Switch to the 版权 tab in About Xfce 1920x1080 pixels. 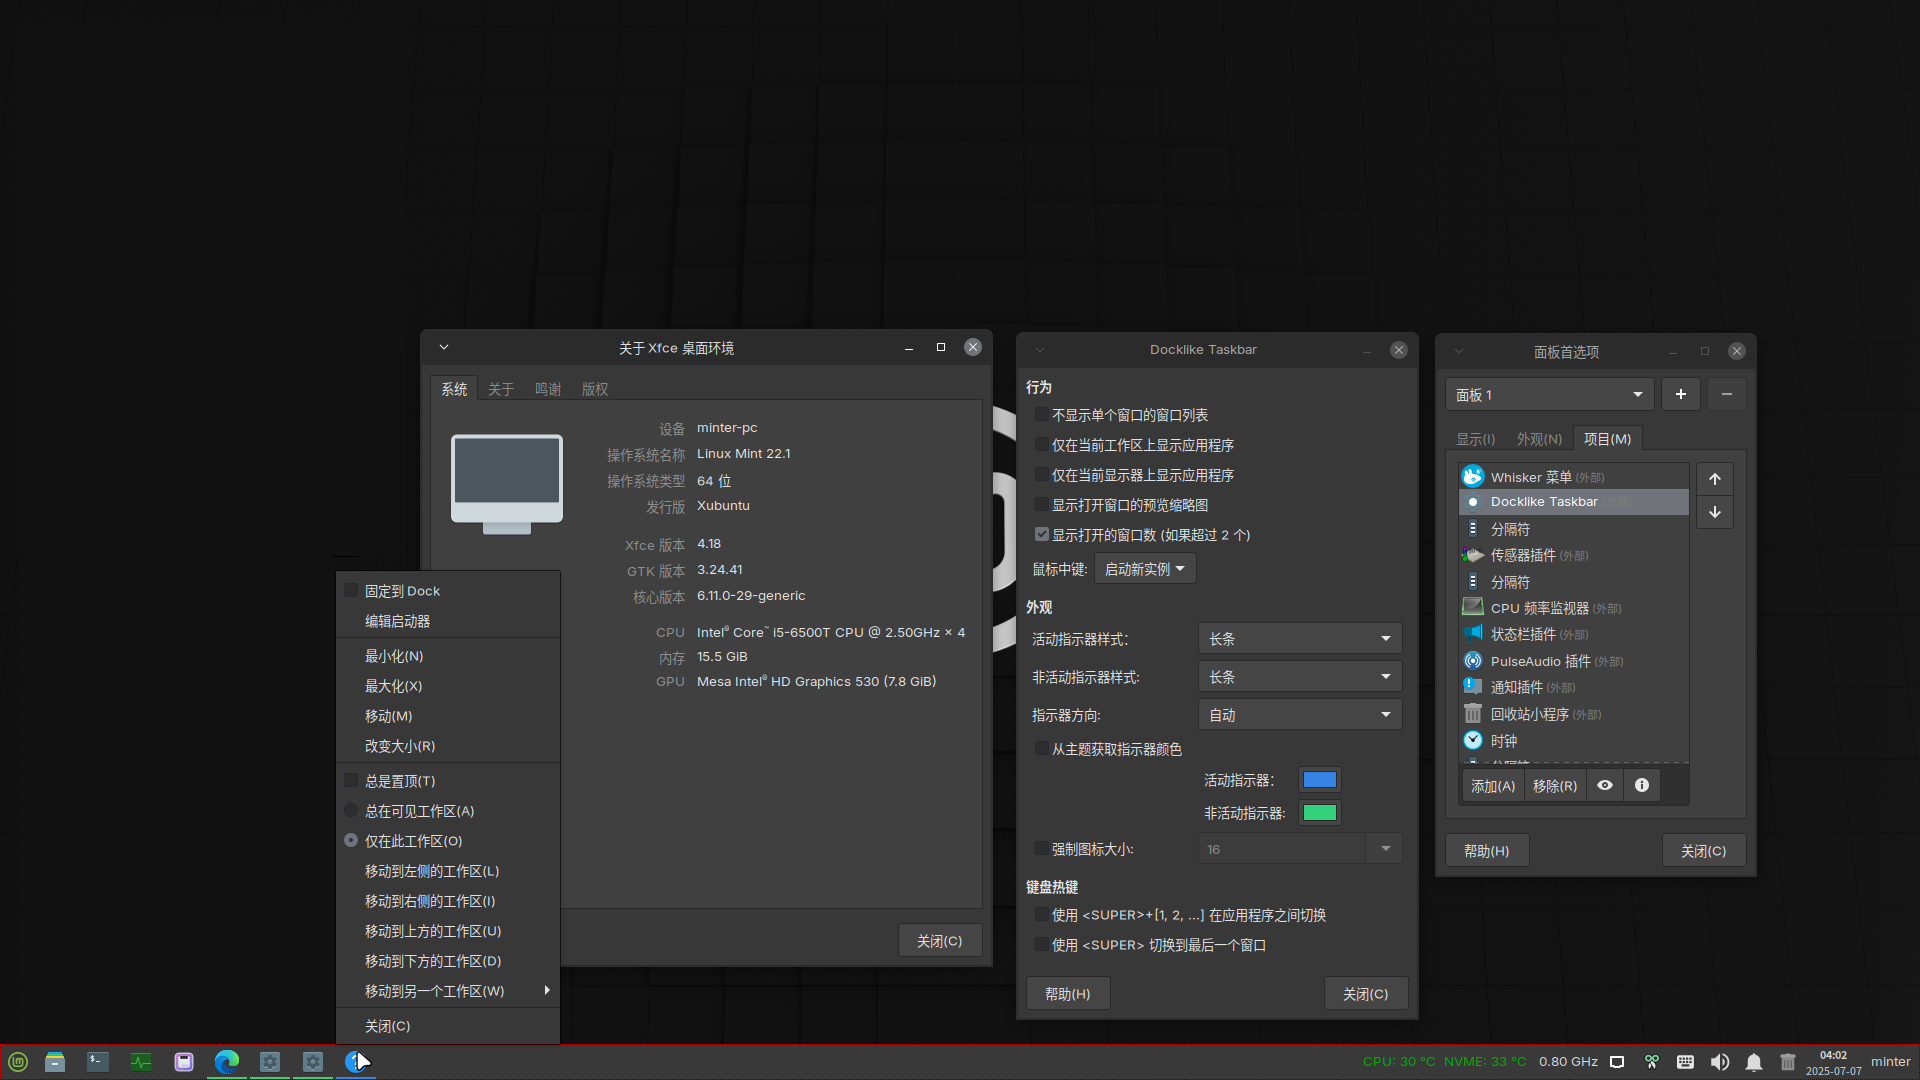(x=595, y=389)
